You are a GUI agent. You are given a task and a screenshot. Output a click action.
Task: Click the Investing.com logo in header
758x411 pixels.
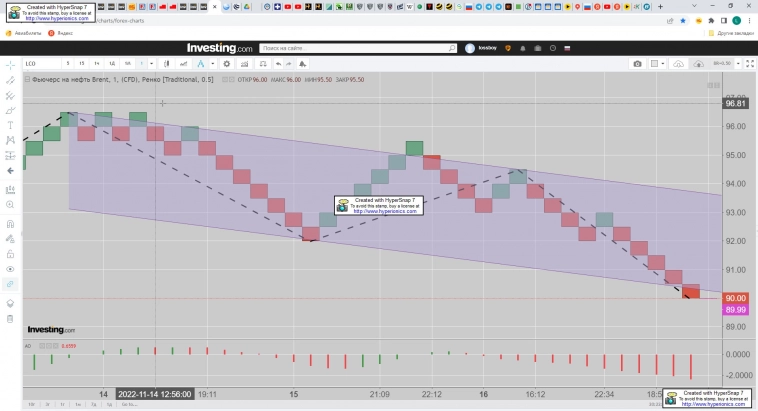pos(219,48)
